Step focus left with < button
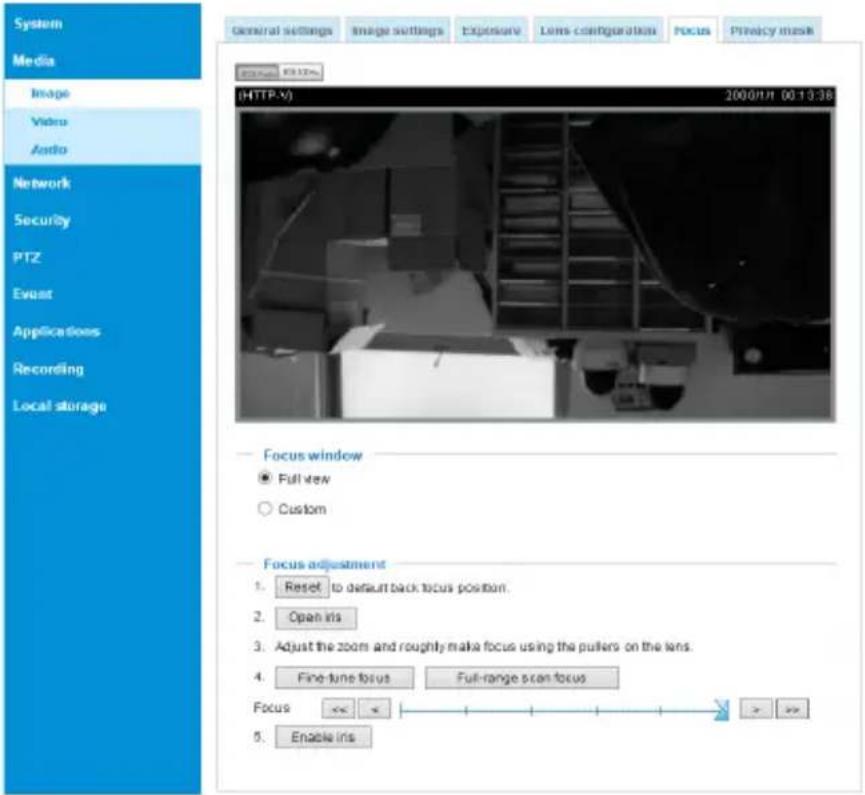The height and width of the screenshot is (795, 865). (374, 709)
